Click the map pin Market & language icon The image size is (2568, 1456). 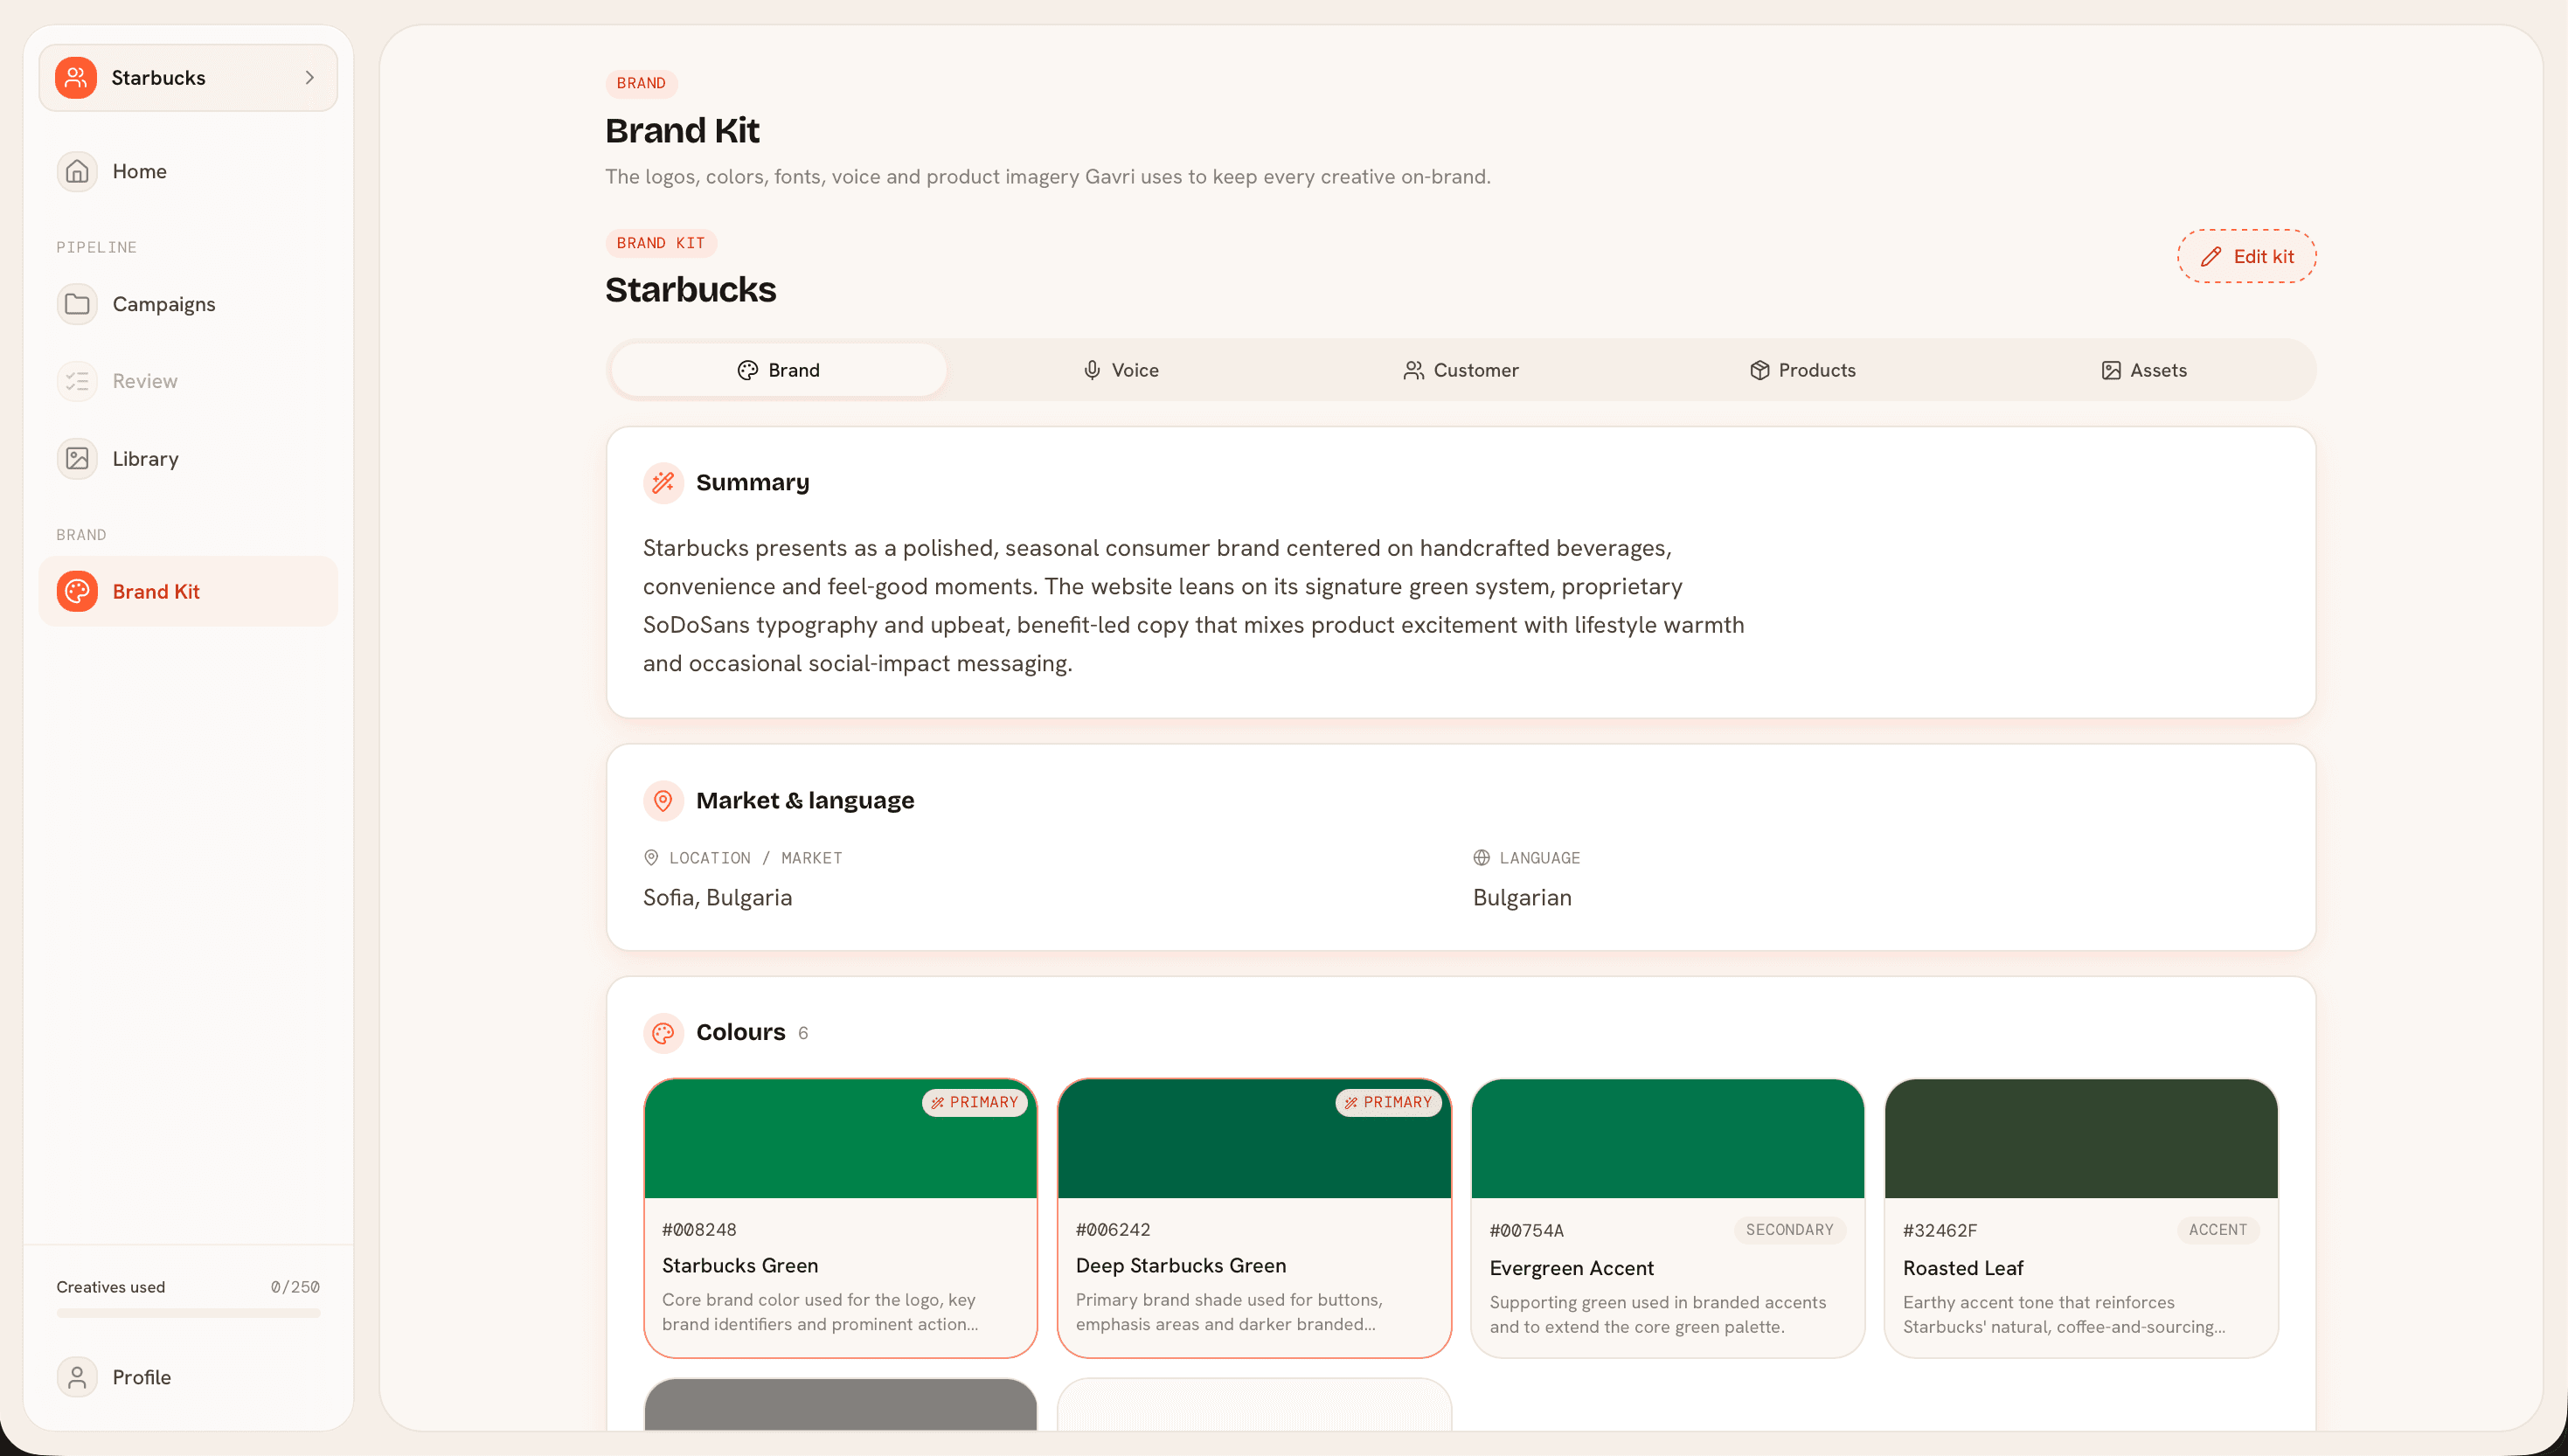(x=663, y=800)
